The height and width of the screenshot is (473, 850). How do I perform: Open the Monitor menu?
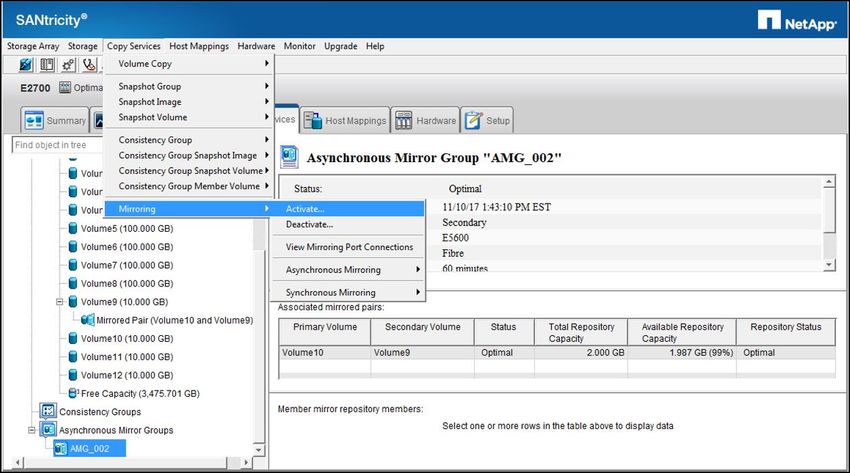299,46
